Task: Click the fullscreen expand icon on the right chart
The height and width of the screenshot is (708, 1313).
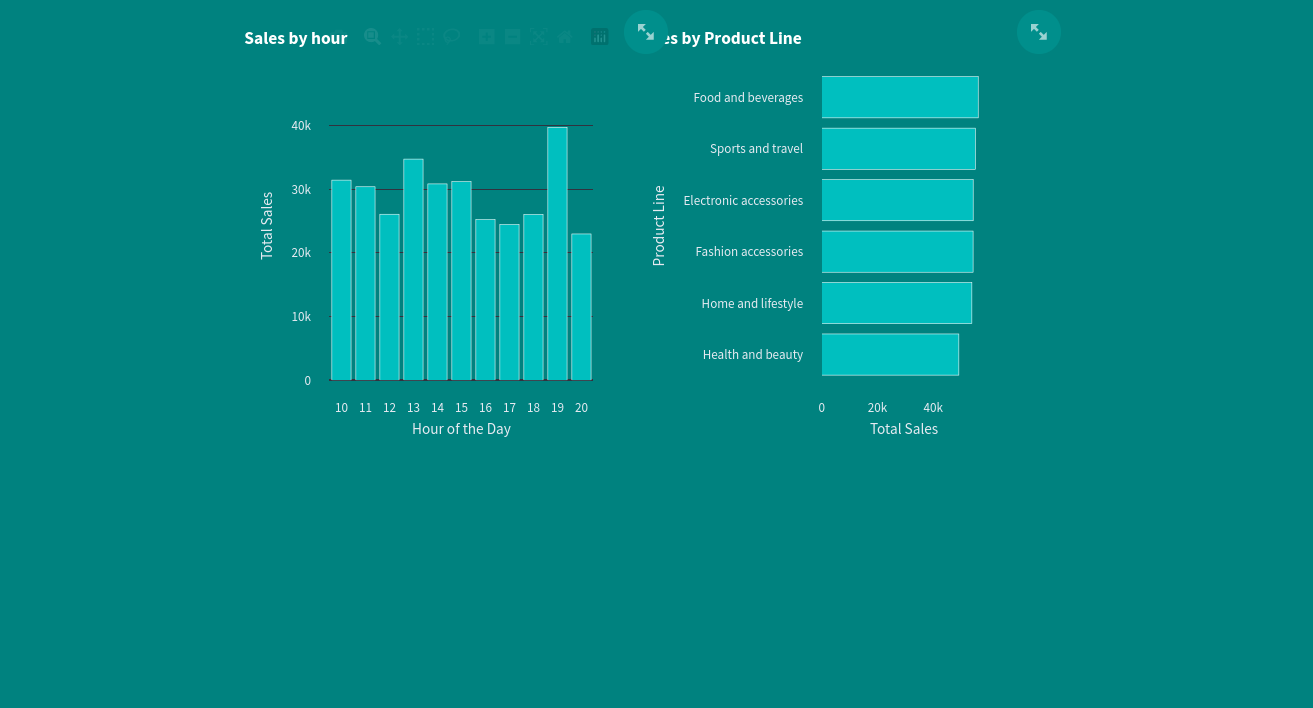Action: click(1038, 31)
